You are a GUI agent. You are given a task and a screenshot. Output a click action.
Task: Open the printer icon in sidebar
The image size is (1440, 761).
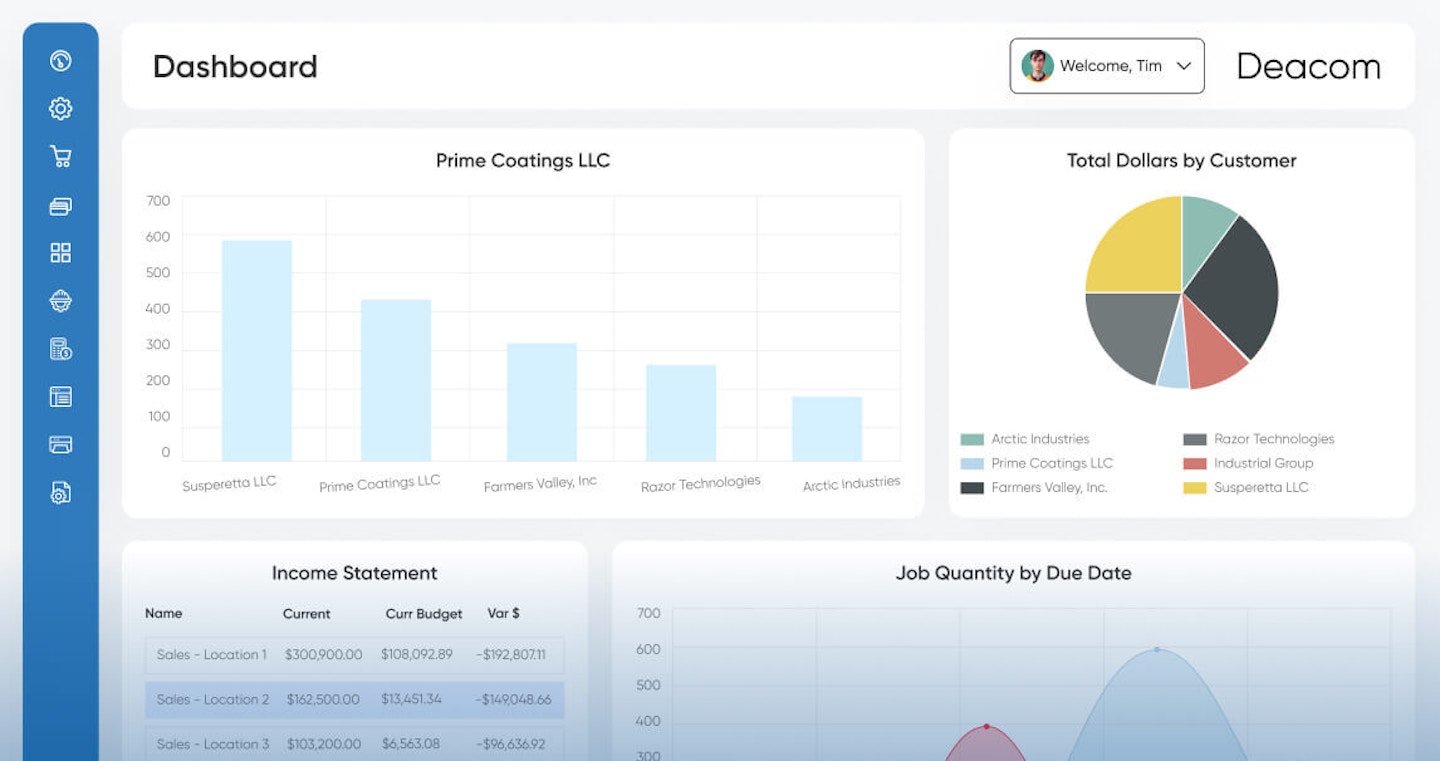click(x=61, y=445)
